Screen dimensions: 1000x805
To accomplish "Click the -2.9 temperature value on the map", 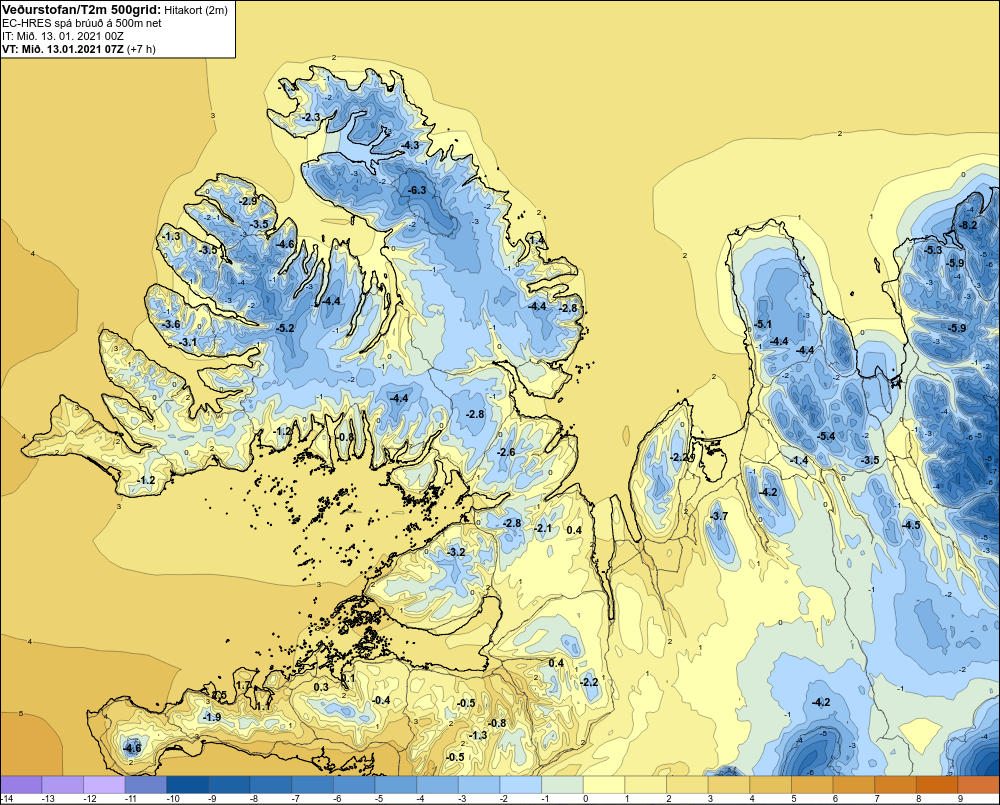I will tap(247, 201).
